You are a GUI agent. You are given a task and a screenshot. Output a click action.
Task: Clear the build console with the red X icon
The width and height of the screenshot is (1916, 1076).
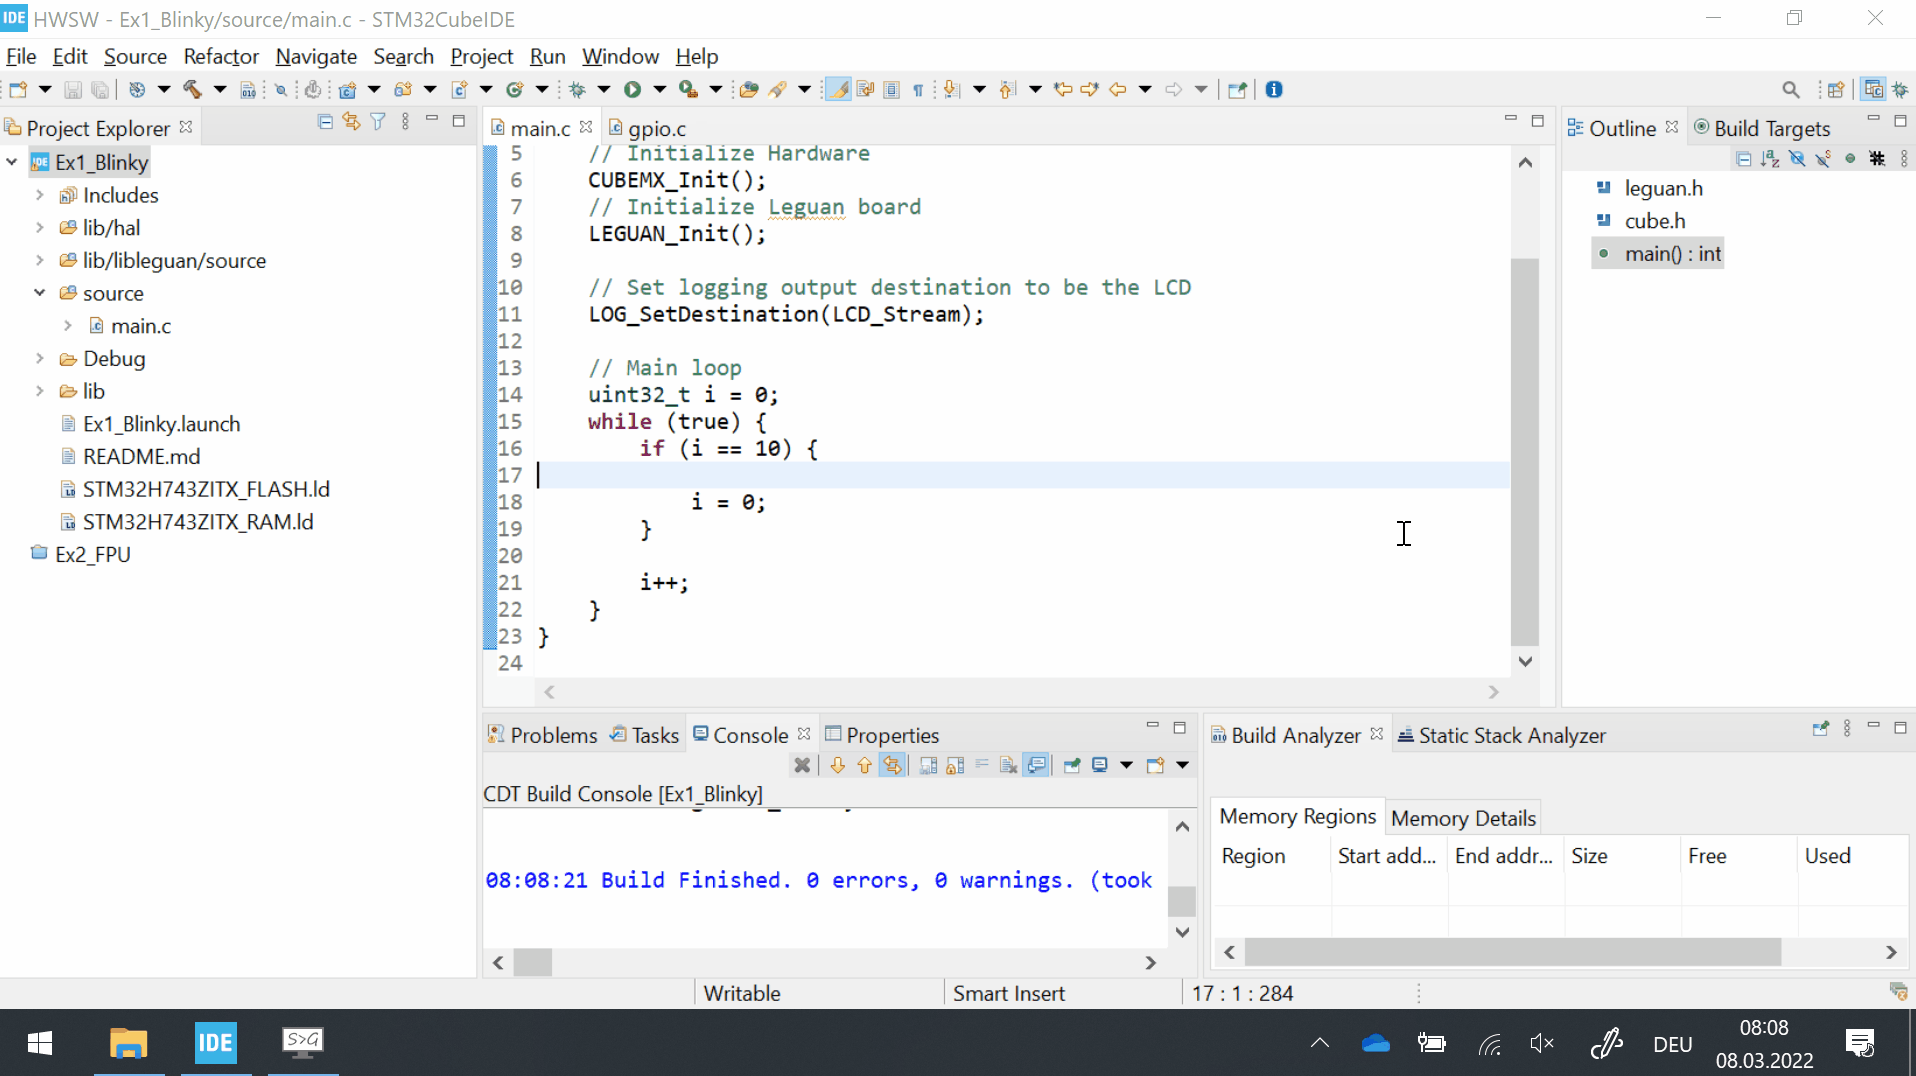802,765
